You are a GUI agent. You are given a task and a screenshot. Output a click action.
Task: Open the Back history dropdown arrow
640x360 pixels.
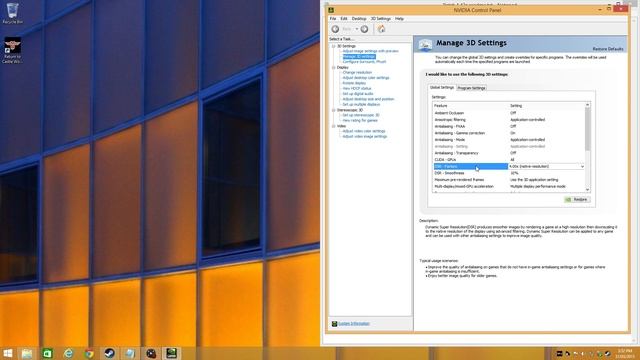(356, 29)
